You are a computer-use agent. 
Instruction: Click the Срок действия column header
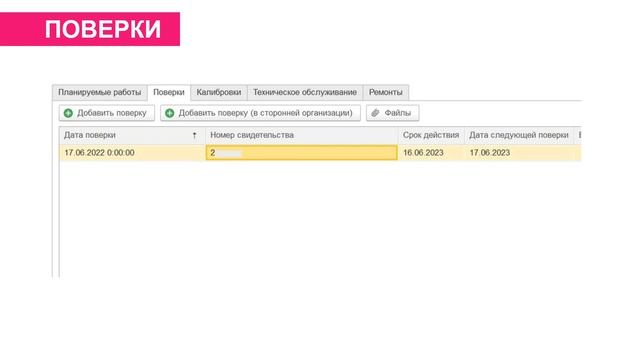pos(431,135)
